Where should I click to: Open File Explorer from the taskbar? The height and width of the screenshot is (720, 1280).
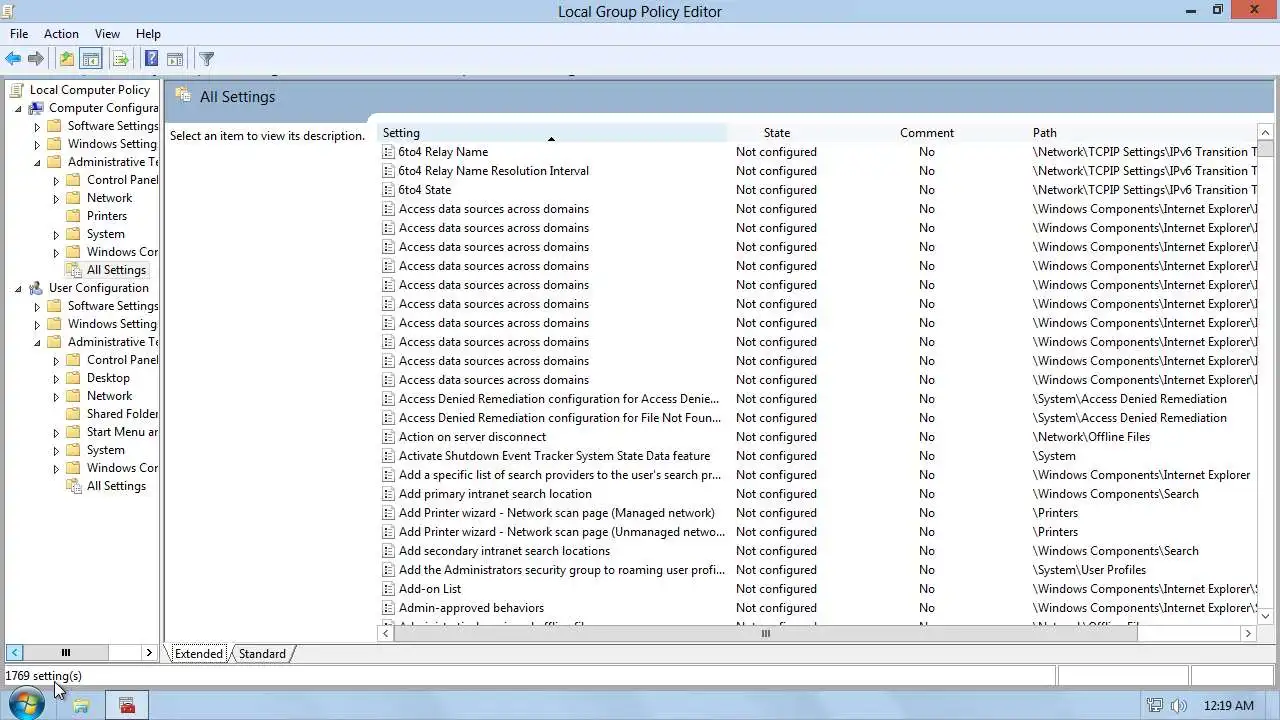(x=81, y=705)
